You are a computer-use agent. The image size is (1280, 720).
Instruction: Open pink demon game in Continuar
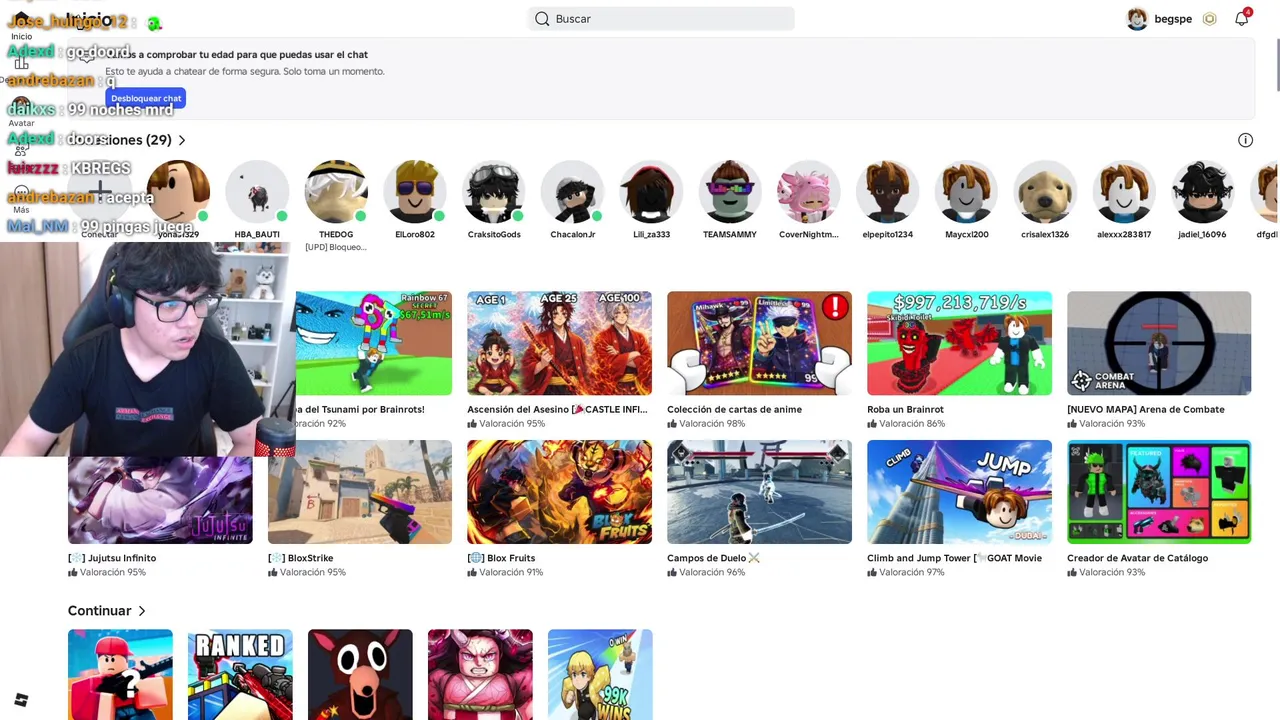click(480, 674)
